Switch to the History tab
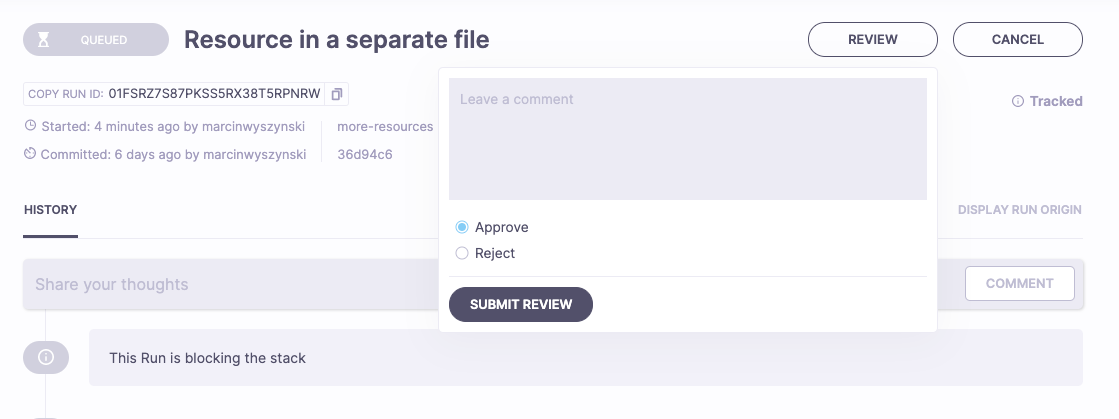 point(50,210)
